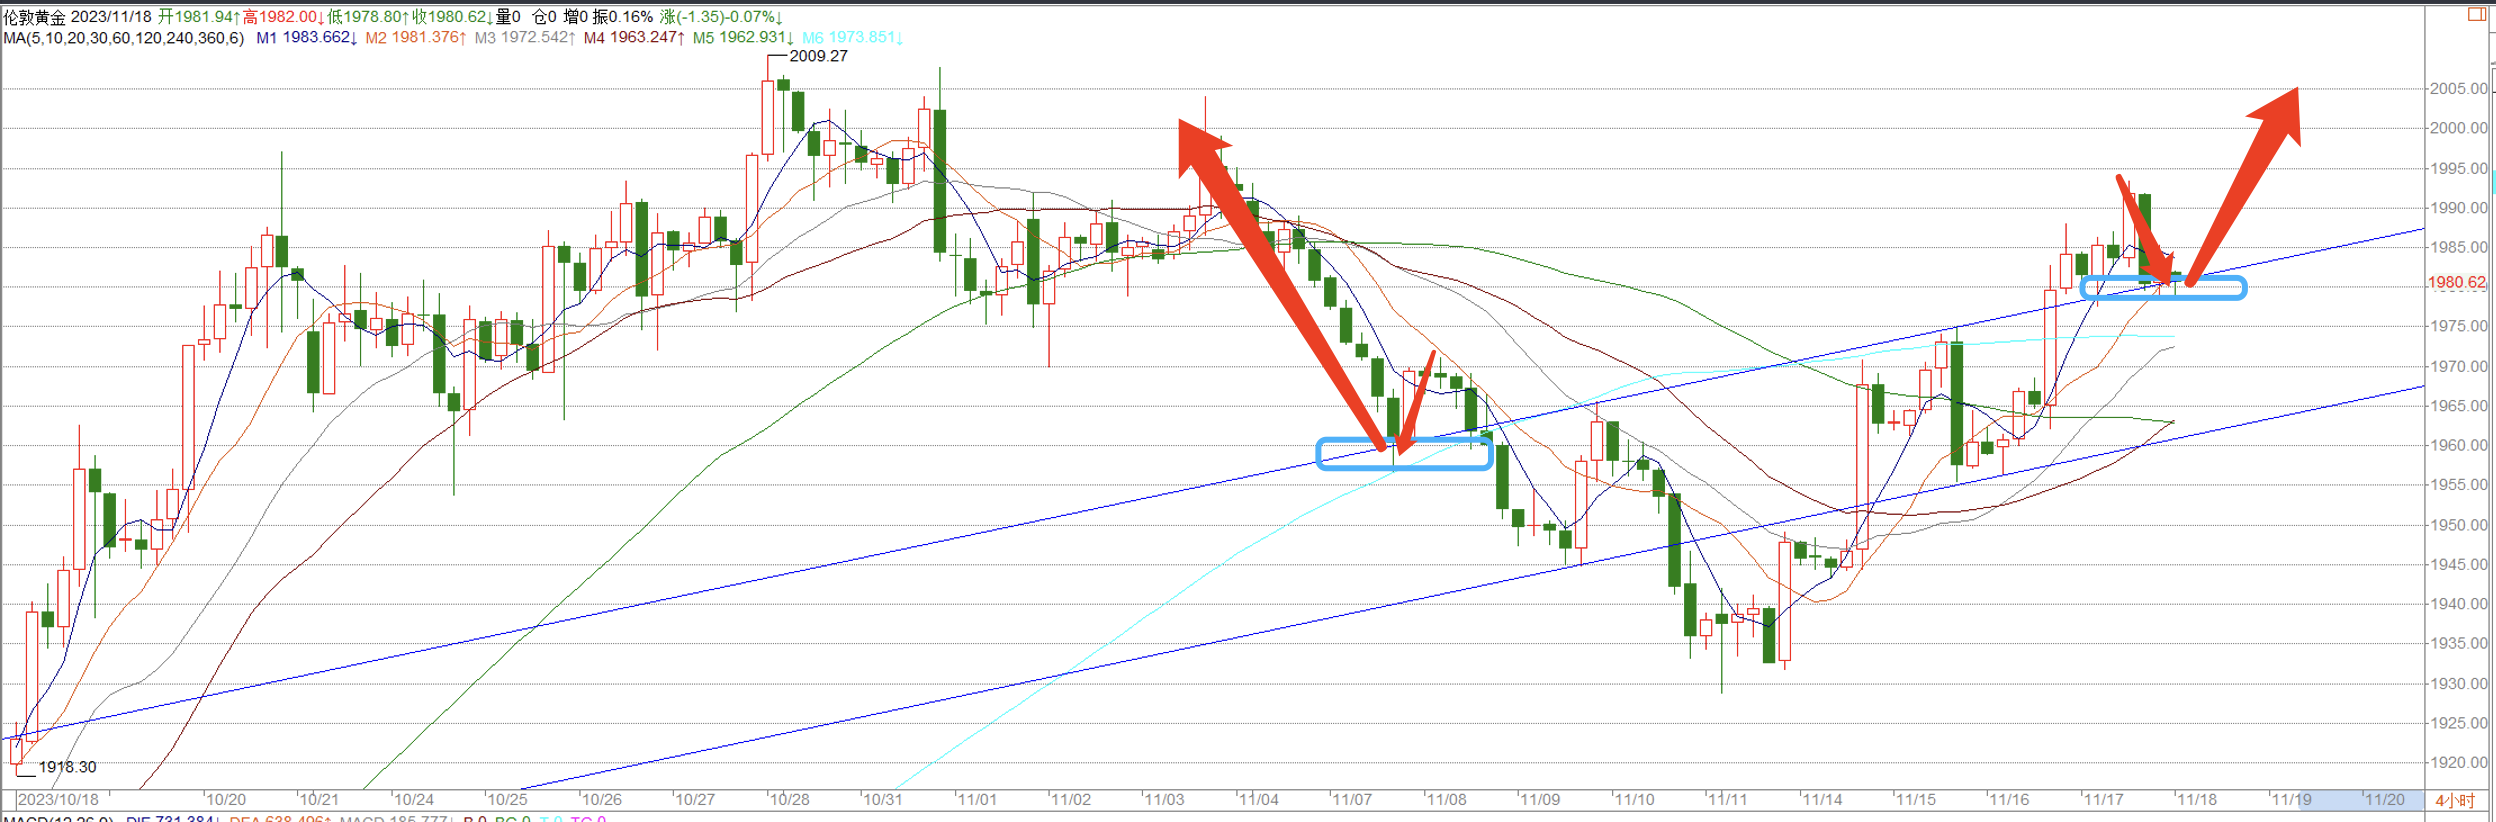
Task: Click the M4 1963.247 moving average label
Action: pyautogui.click(x=633, y=38)
